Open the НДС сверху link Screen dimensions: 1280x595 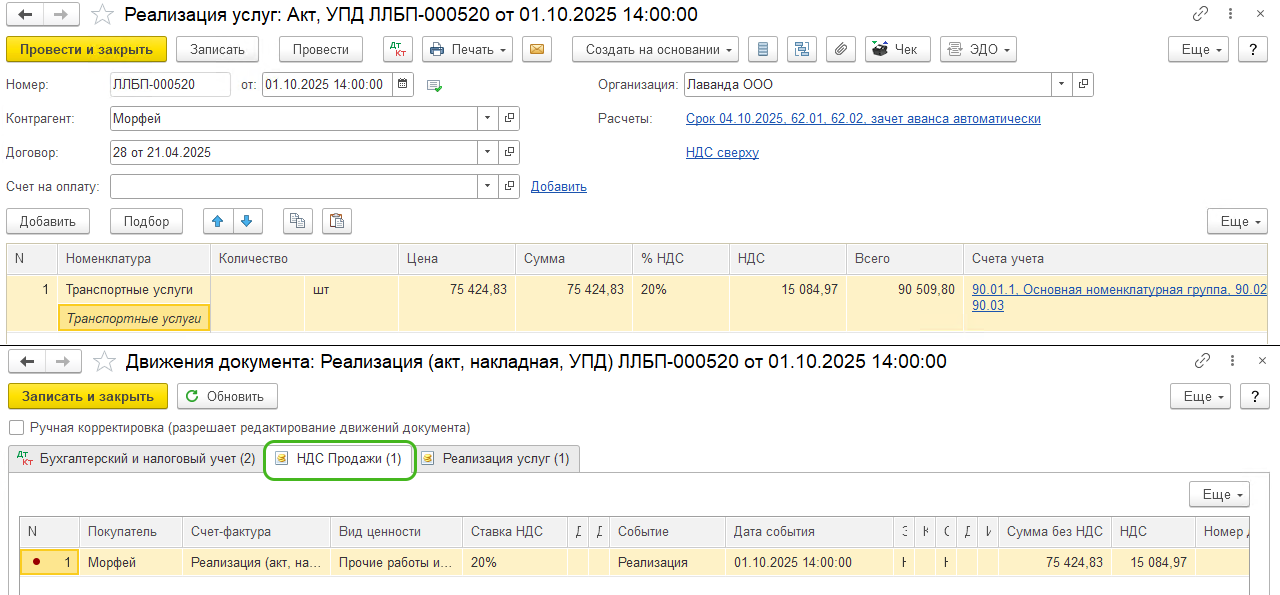coord(722,152)
